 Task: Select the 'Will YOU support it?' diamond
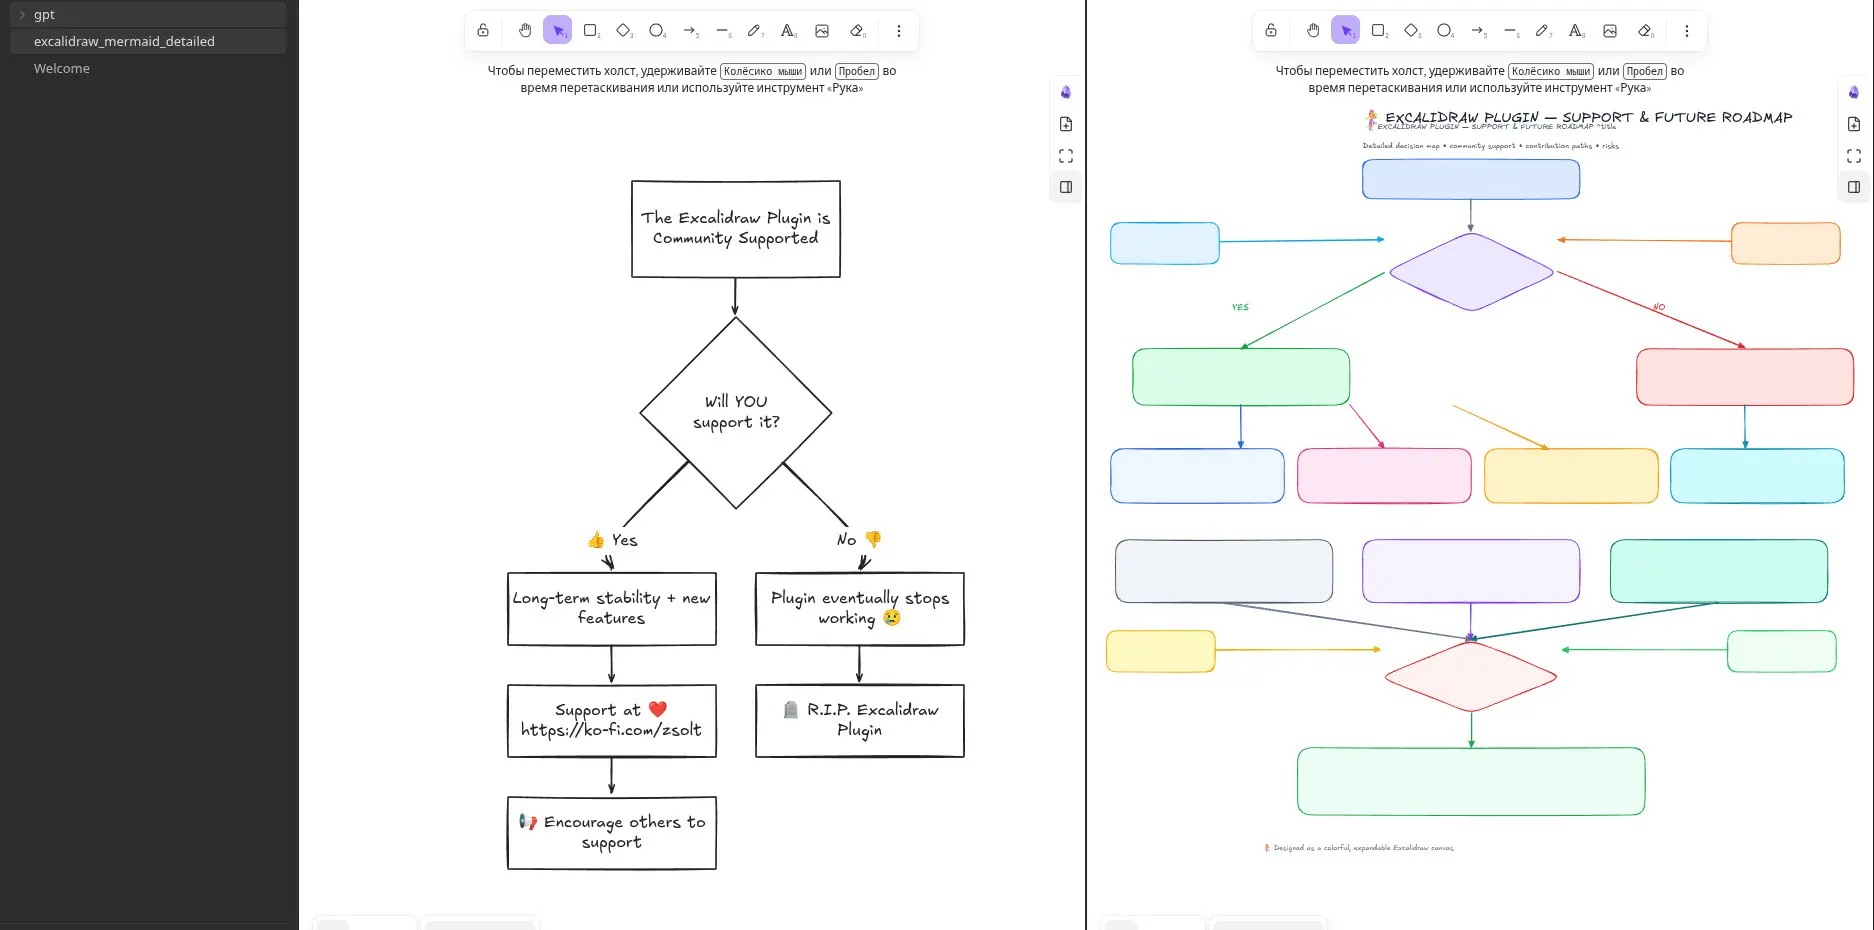click(736, 413)
